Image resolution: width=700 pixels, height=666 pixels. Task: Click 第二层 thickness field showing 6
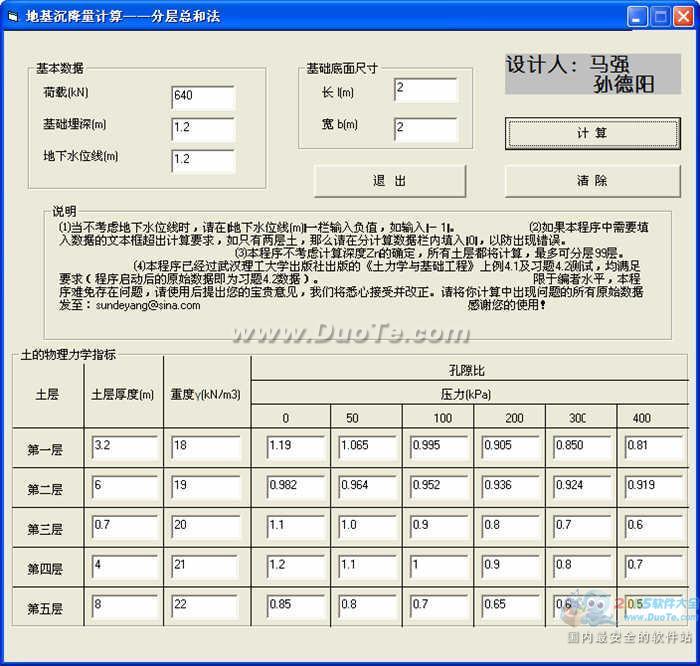[x=125, y=487]
